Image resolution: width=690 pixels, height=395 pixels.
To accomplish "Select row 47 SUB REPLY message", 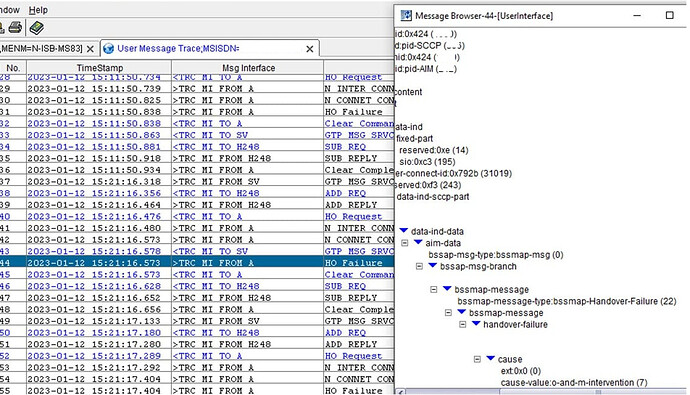I will [197, 297].
